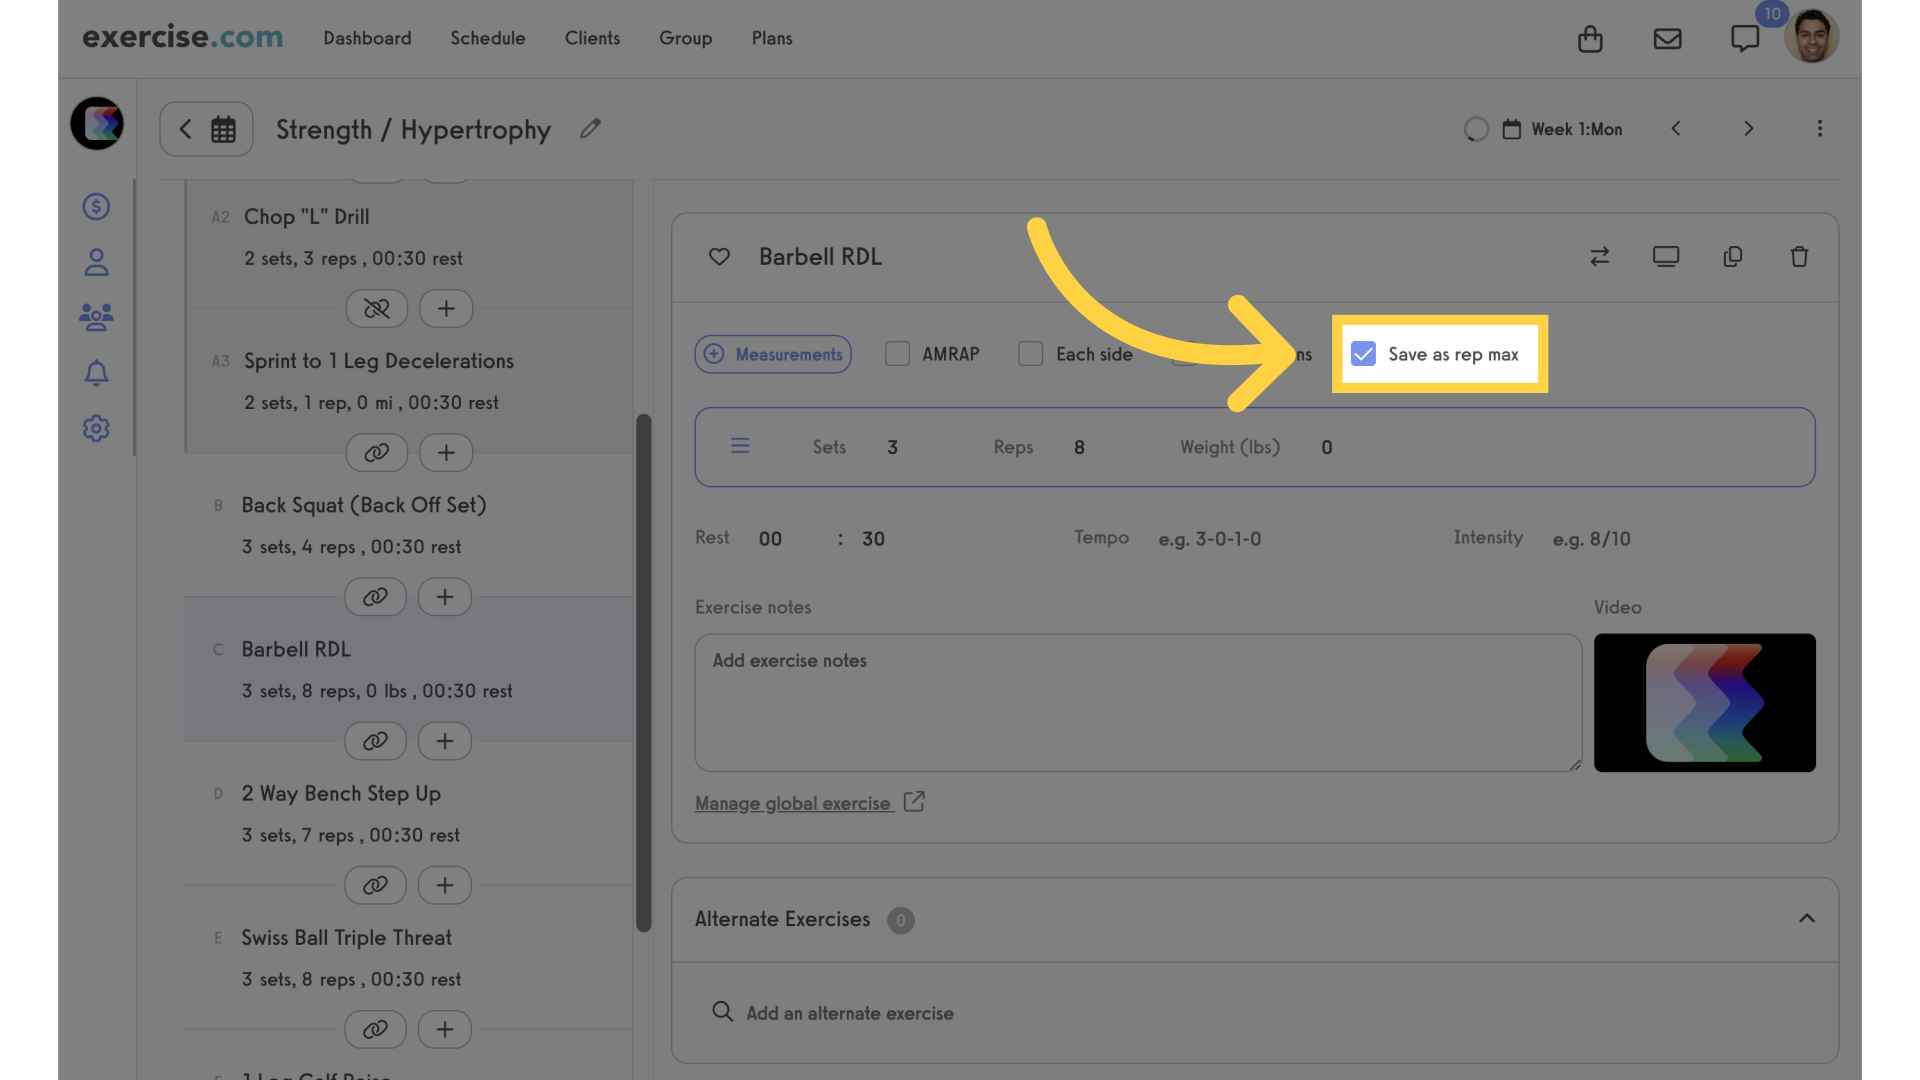Viewport: 1920px width, 1080px height.
Task: Open the Group menu
Action: 685,38
